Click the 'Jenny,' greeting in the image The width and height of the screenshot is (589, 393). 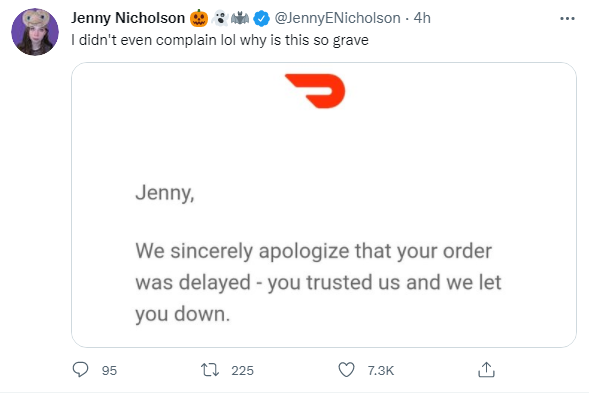165,193
